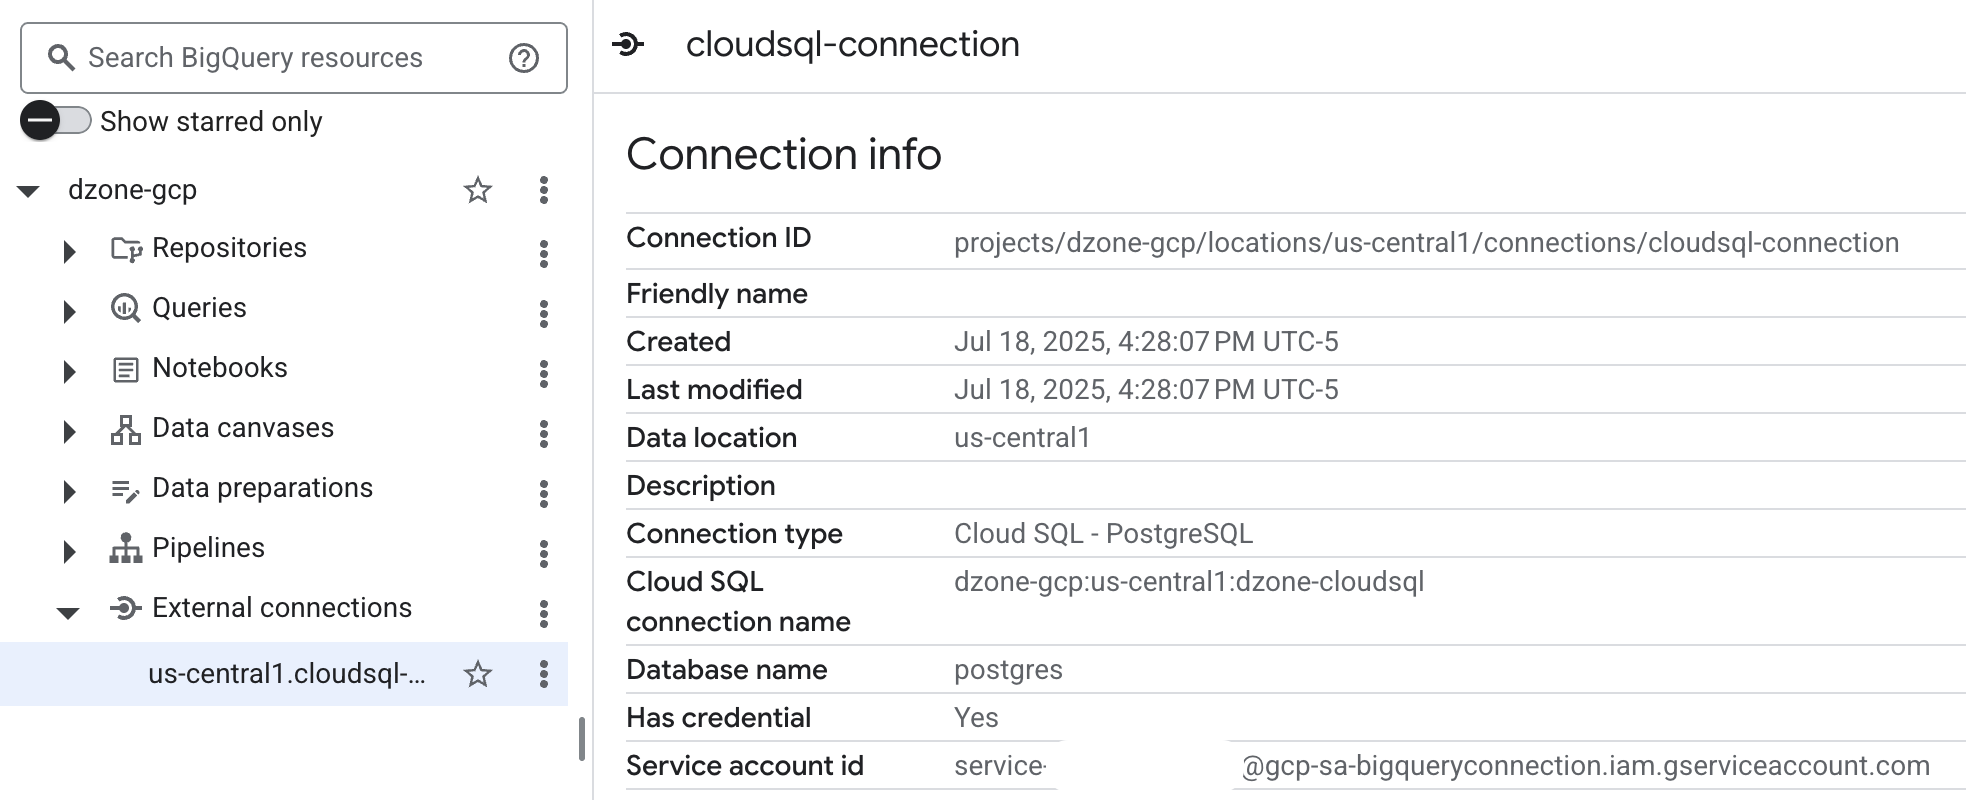
Task: Open the Repositories tree item
Action: pyautogui.click(x=229, y=248)
